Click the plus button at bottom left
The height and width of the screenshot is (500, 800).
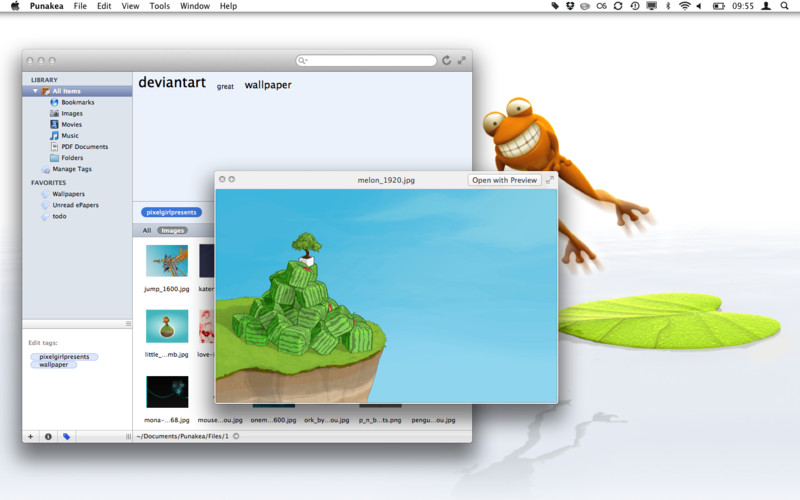pos(30,436)
